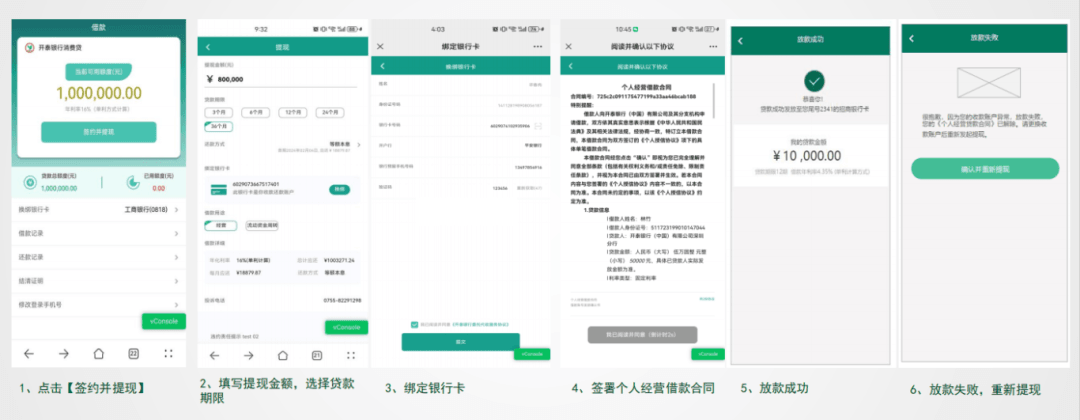The image size is (1080, 420).
Task: Click the 提现金额 input showing 800,000
Action: (x=280, y=79)
